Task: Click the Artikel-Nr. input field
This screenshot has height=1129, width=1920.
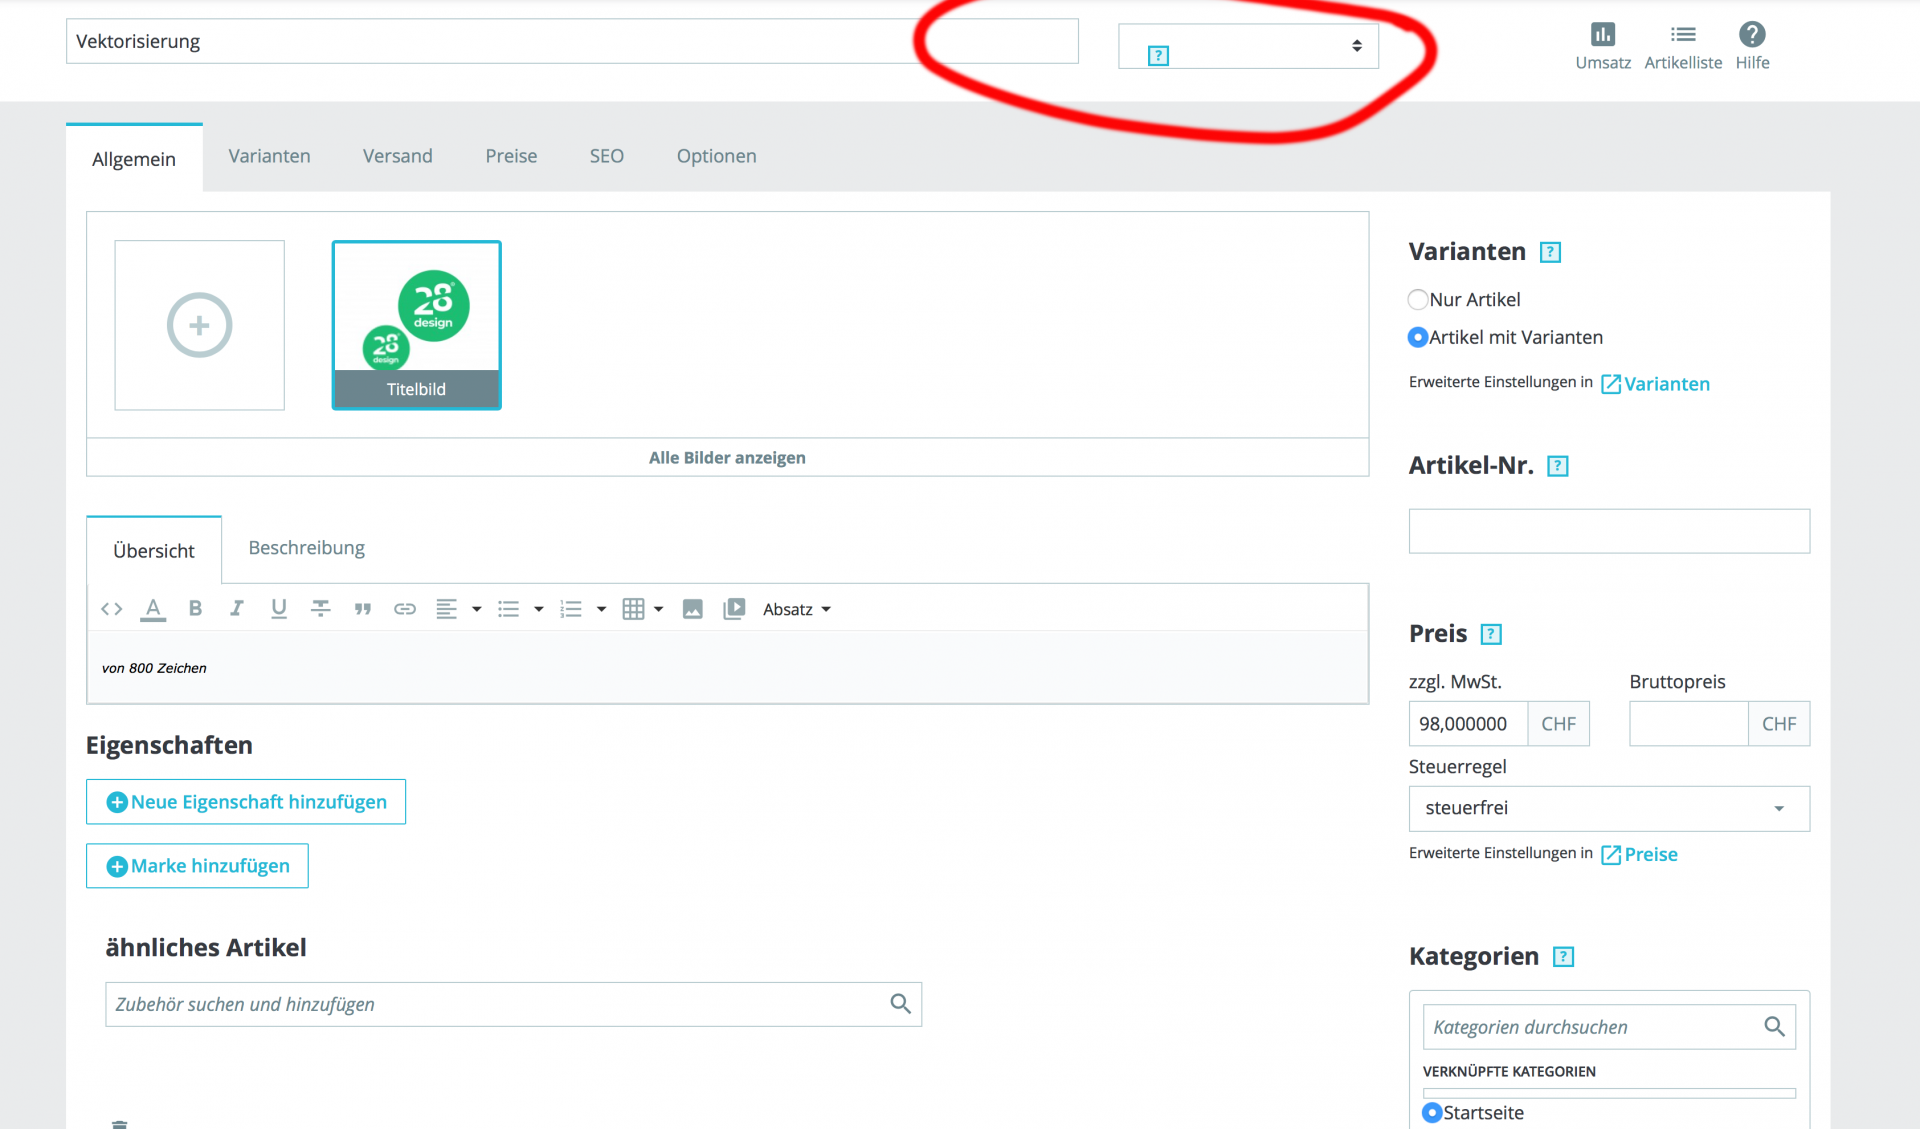Action: pyautogui.click(x=1608, y=531)
